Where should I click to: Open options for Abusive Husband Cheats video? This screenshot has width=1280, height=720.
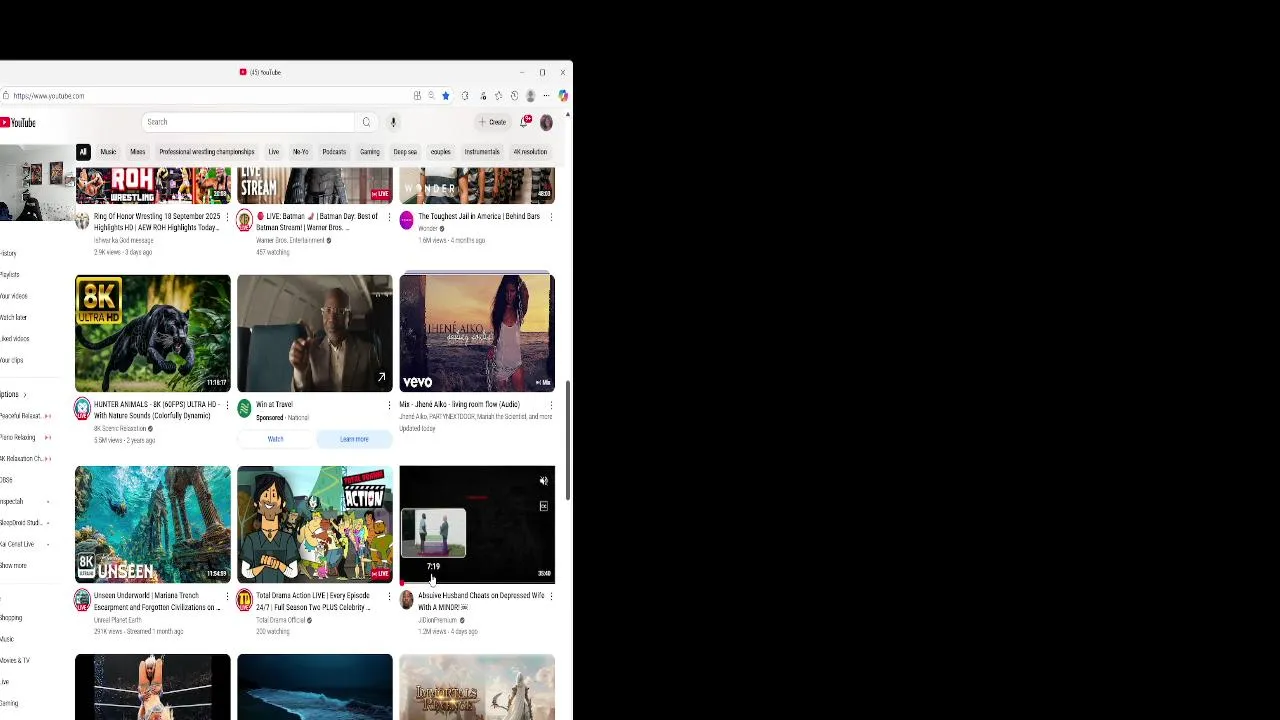coord(551,596)
